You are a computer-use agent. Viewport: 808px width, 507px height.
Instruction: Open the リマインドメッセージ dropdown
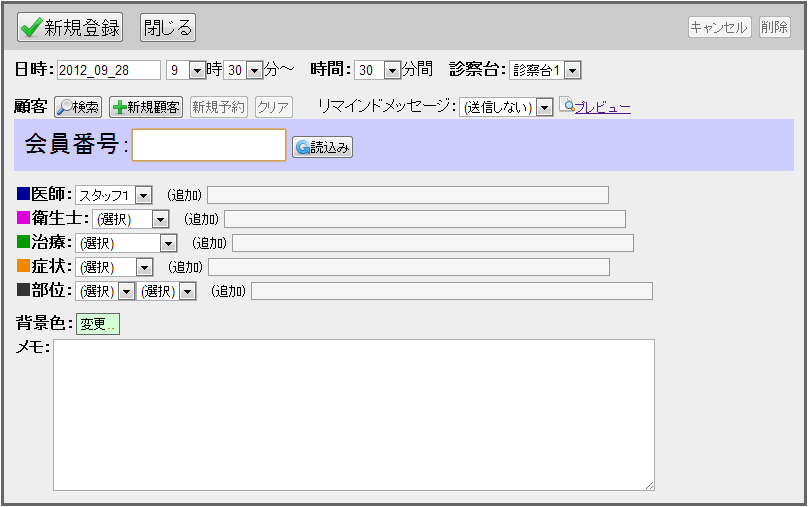coord(506,107)
